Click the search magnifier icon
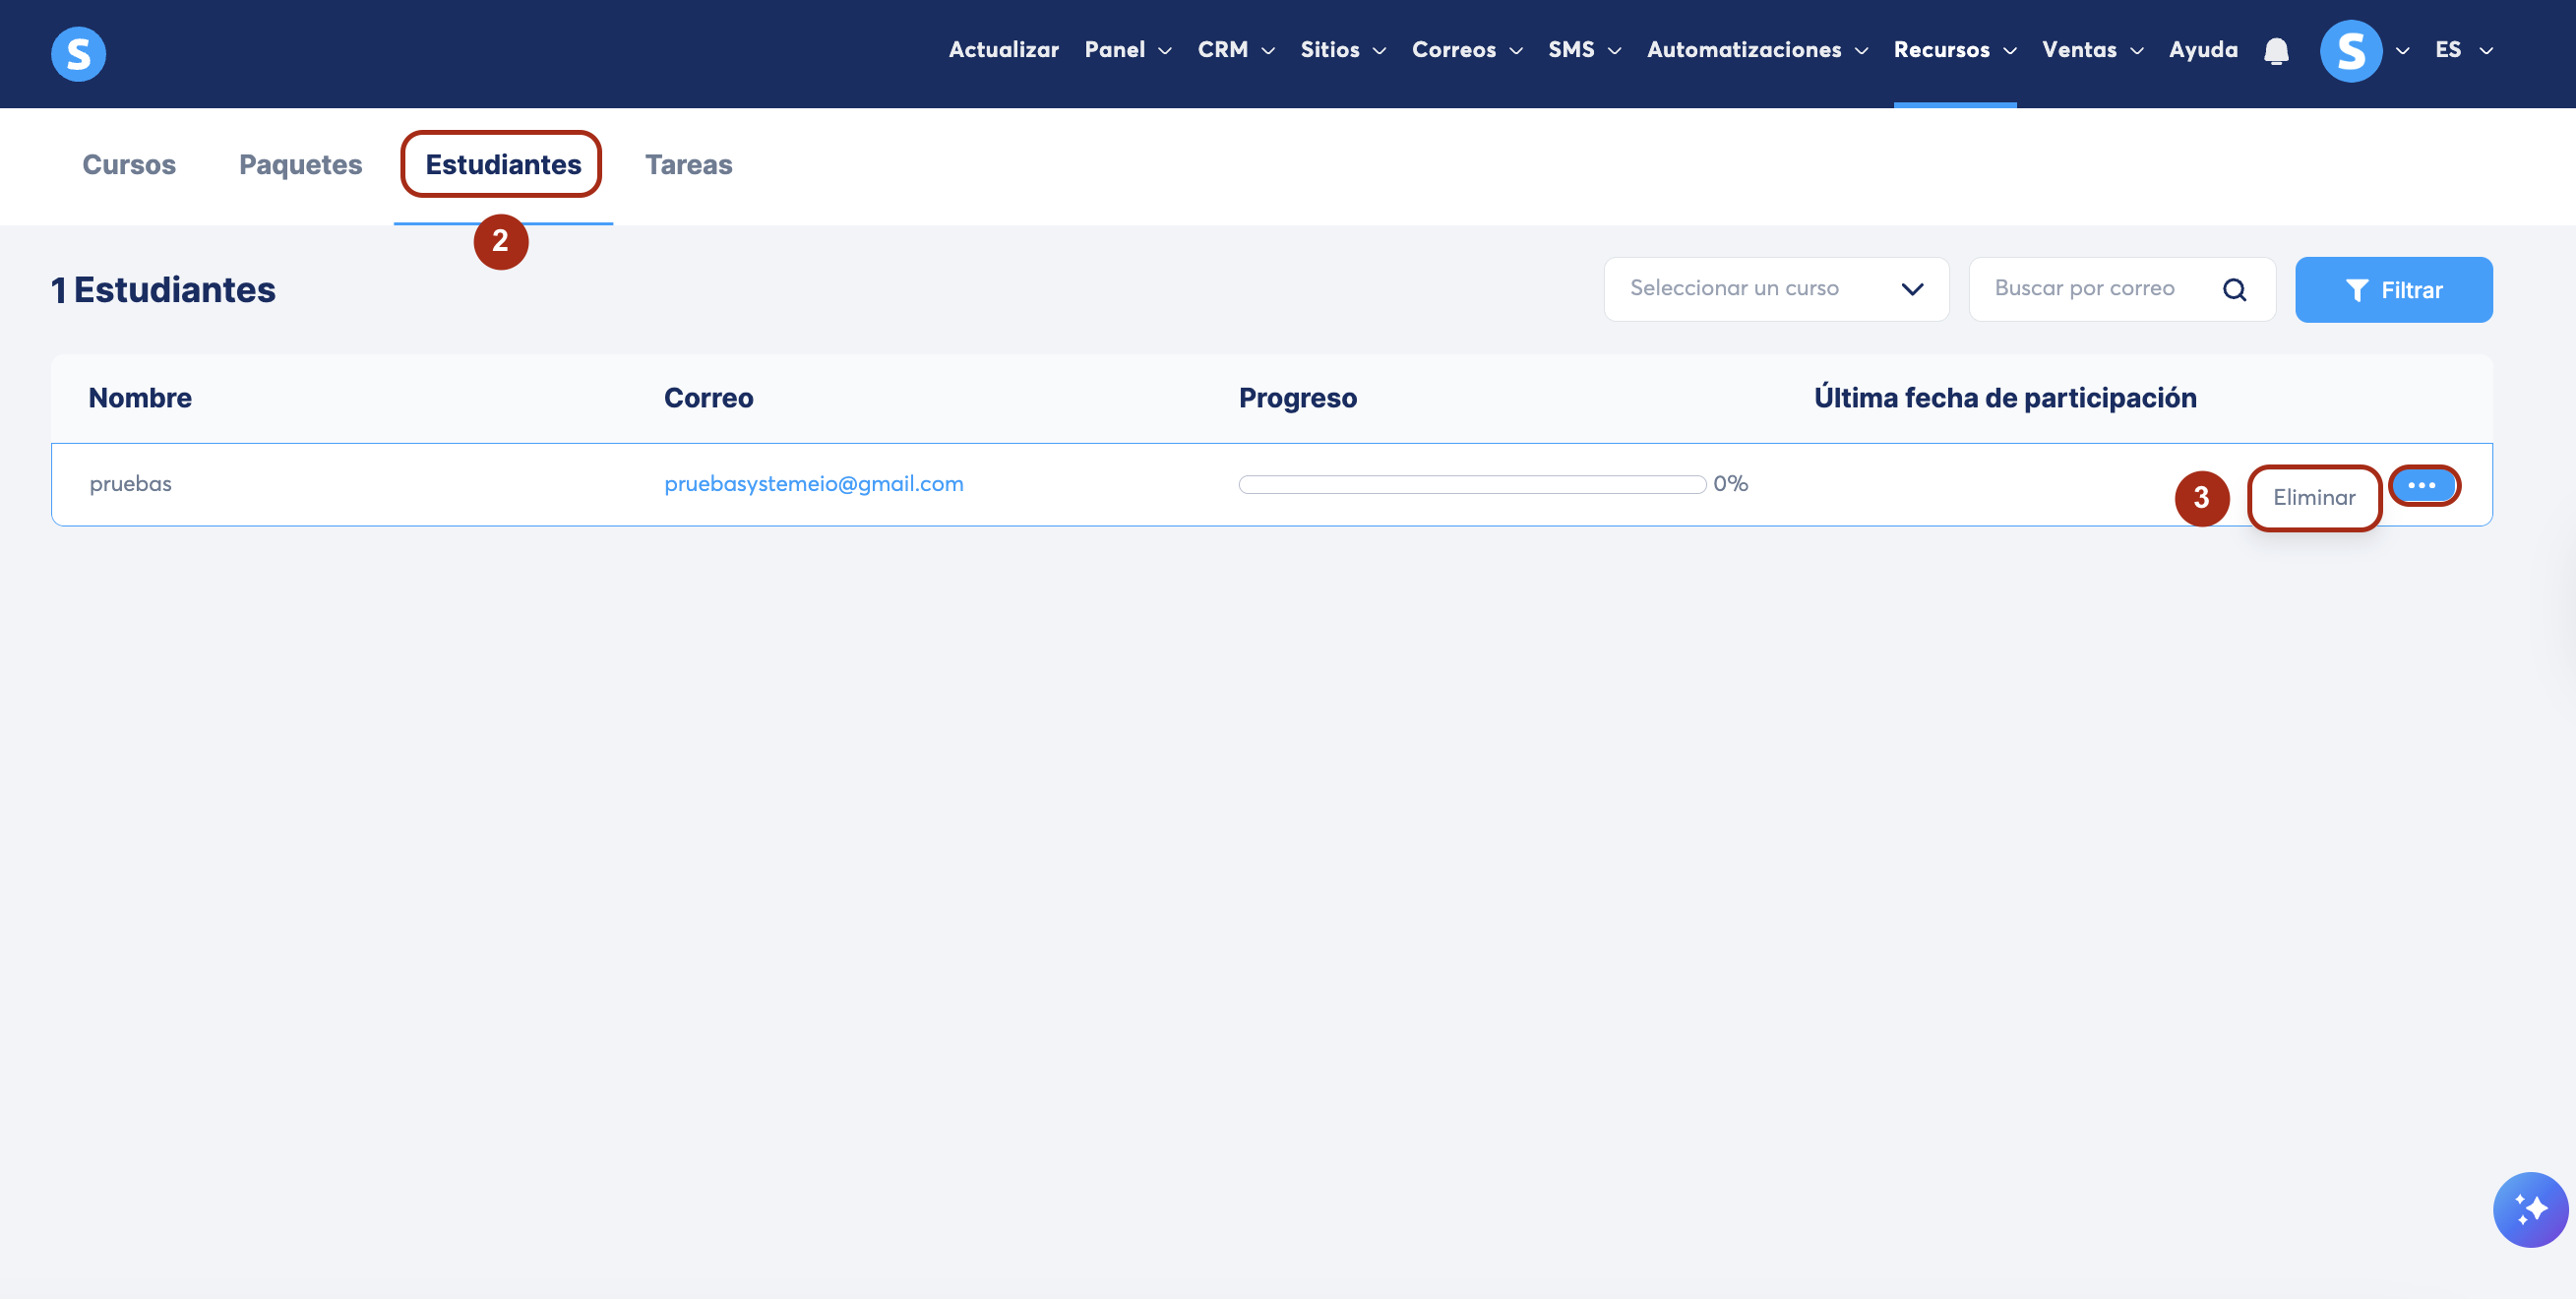The height and width of the screenshot is (1299, 2576). pyautogui.click(x=2234, y=290)
